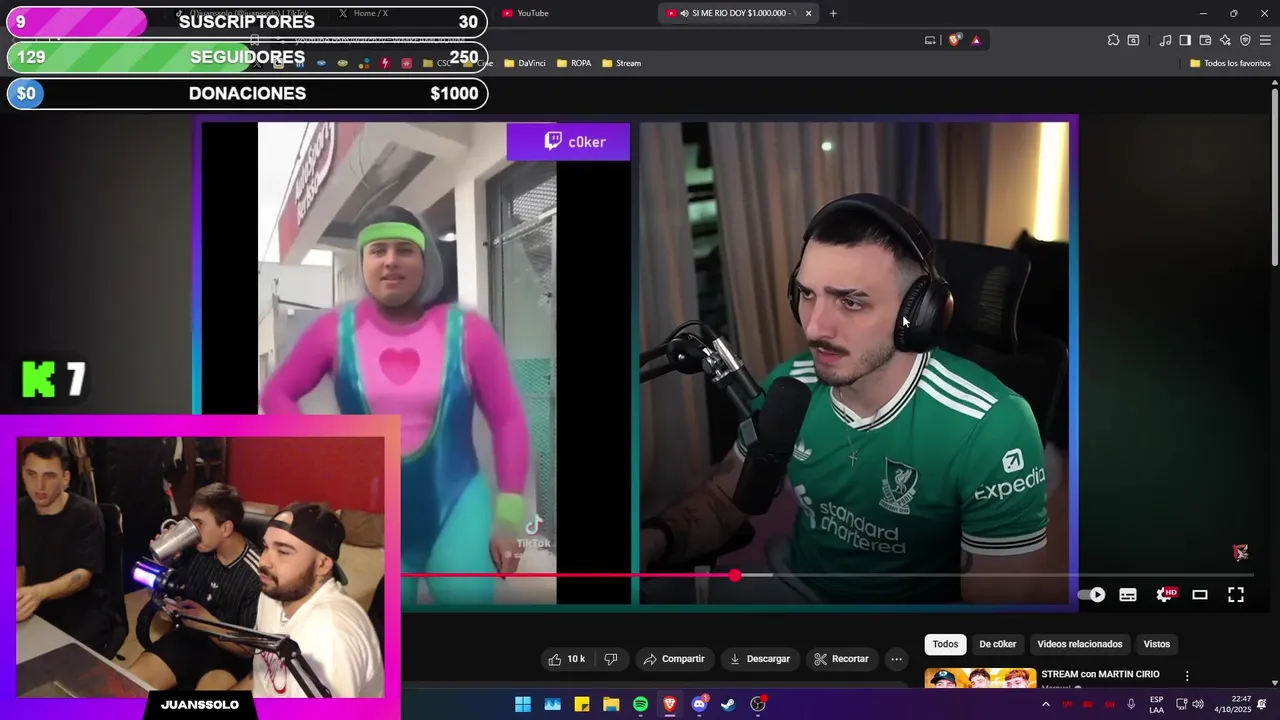Open the notifications bell in tray
The height and width of the screenshot is (720, 1280).
click(x=1262, y=705)
